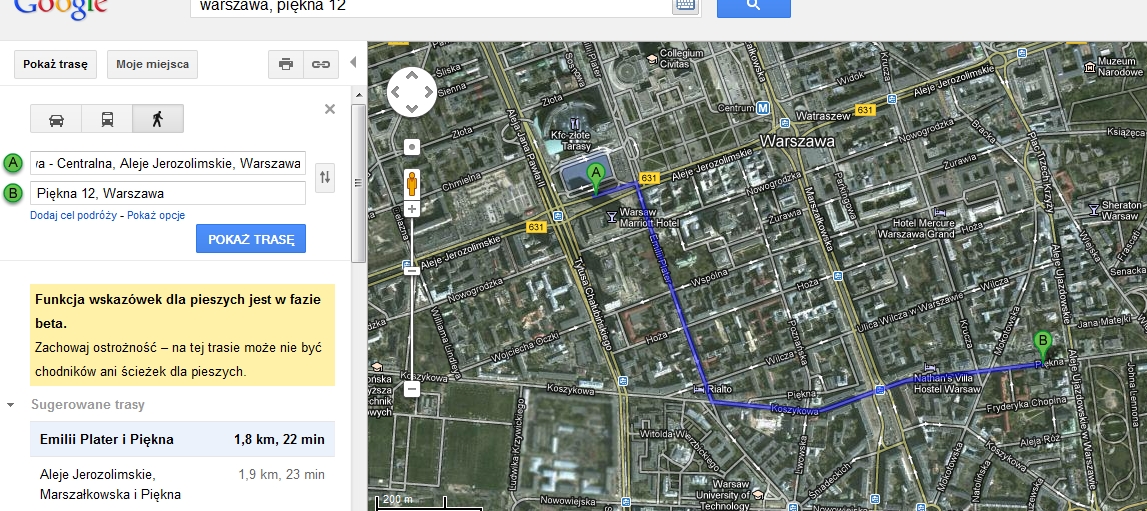Click the blue POKAŻ TRASĘ button
The width and height of the screenshot is (1147, 511).
(x=251, y=239)
